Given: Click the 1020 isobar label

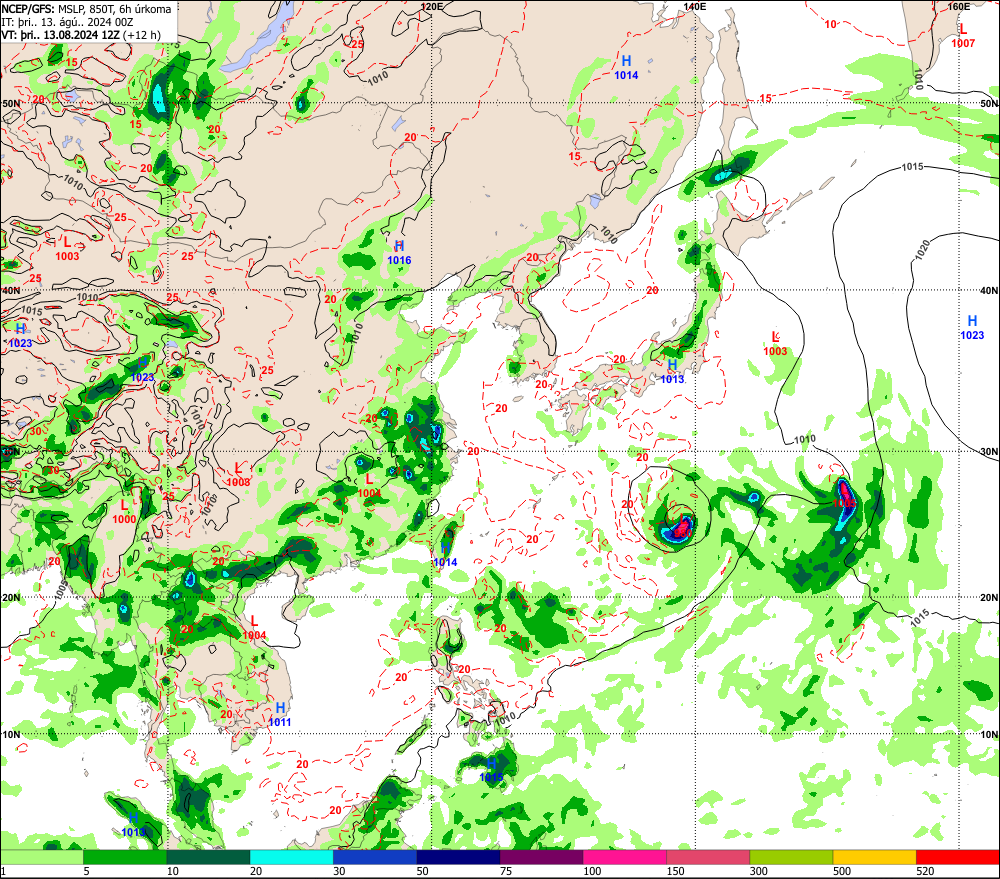Looking at the screenshot, I should tap(923, 249).
